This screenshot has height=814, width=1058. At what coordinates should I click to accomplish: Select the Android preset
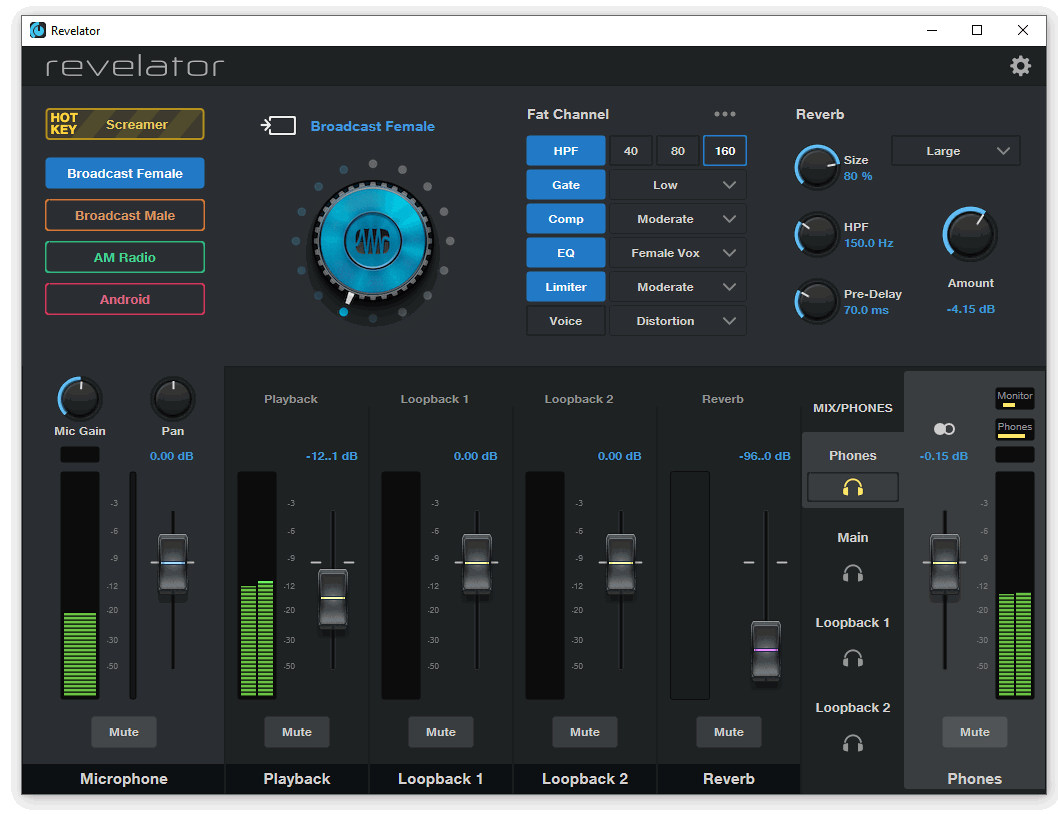[125, 299]
